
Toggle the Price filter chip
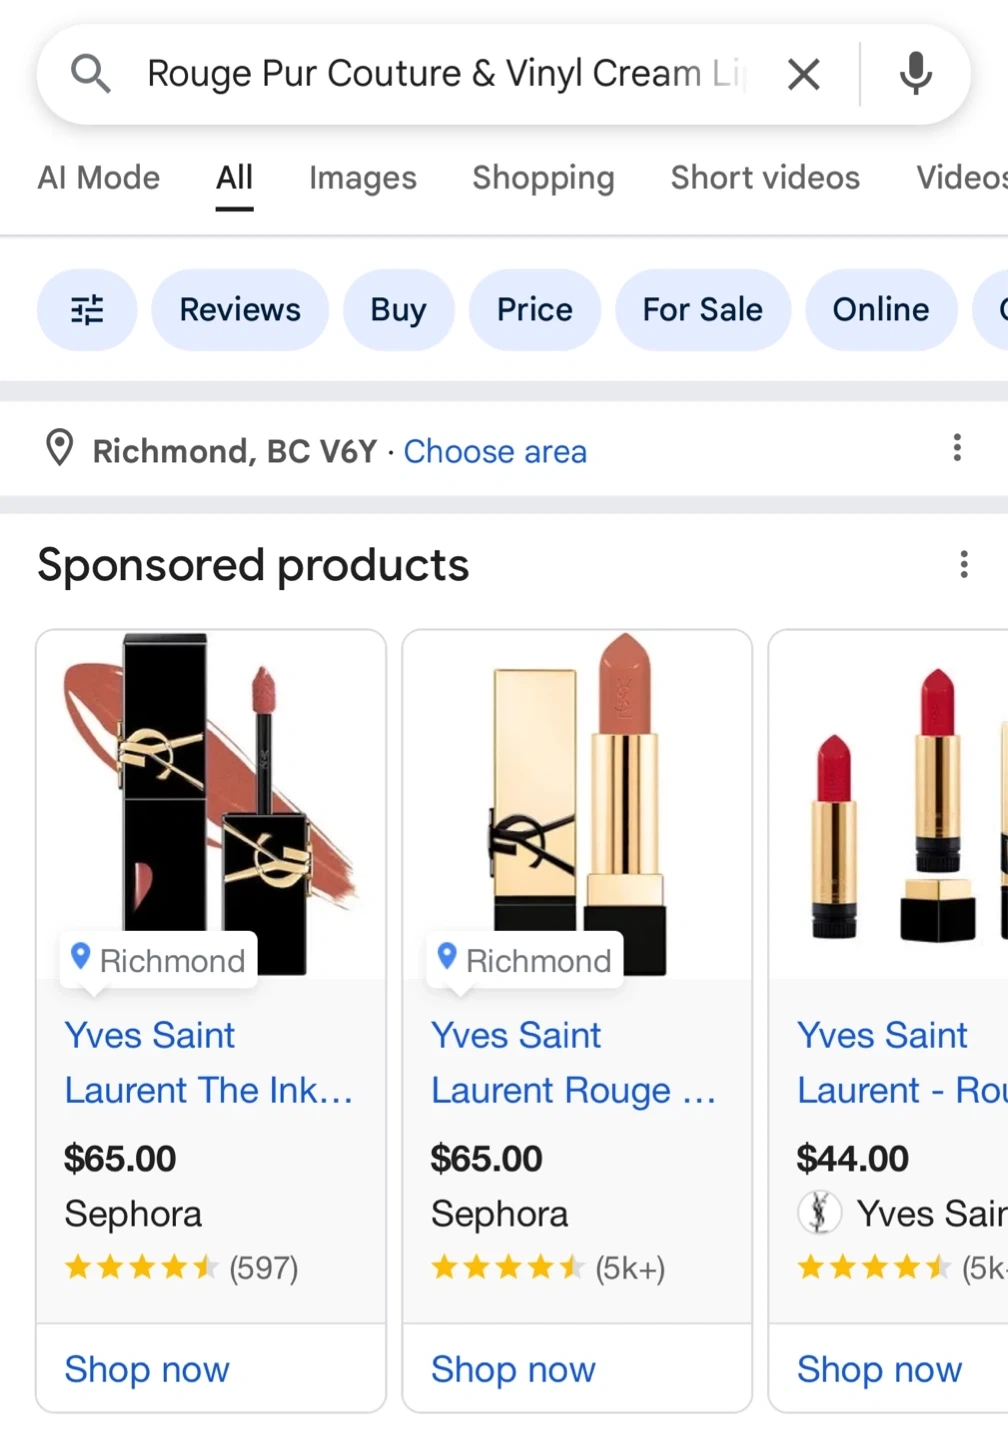click(535, 310)
